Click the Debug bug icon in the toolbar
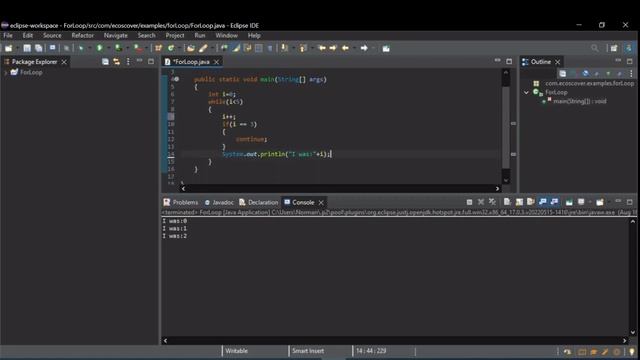640x360 pixels. tap(81, 49)
